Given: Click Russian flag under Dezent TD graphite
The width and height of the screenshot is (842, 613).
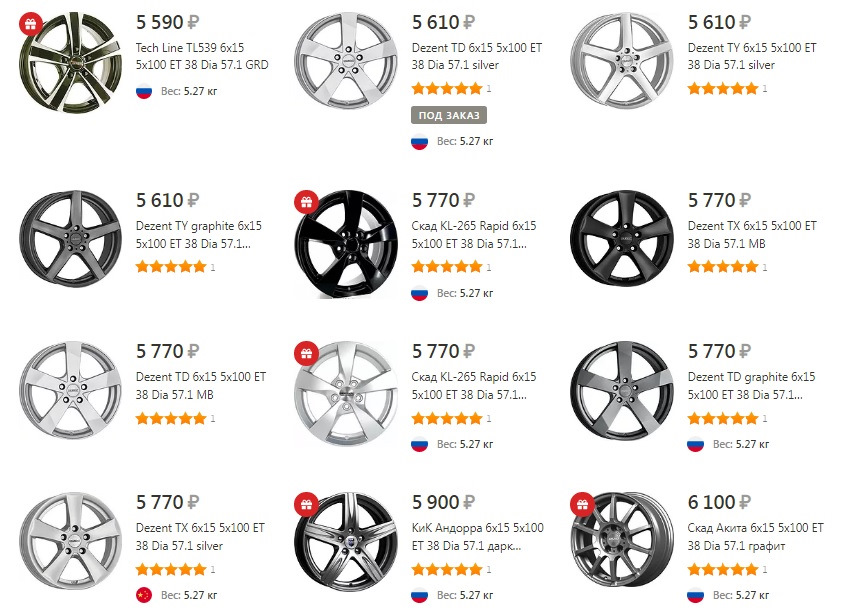Looking at the screenshot, I should tap(696, 444).
